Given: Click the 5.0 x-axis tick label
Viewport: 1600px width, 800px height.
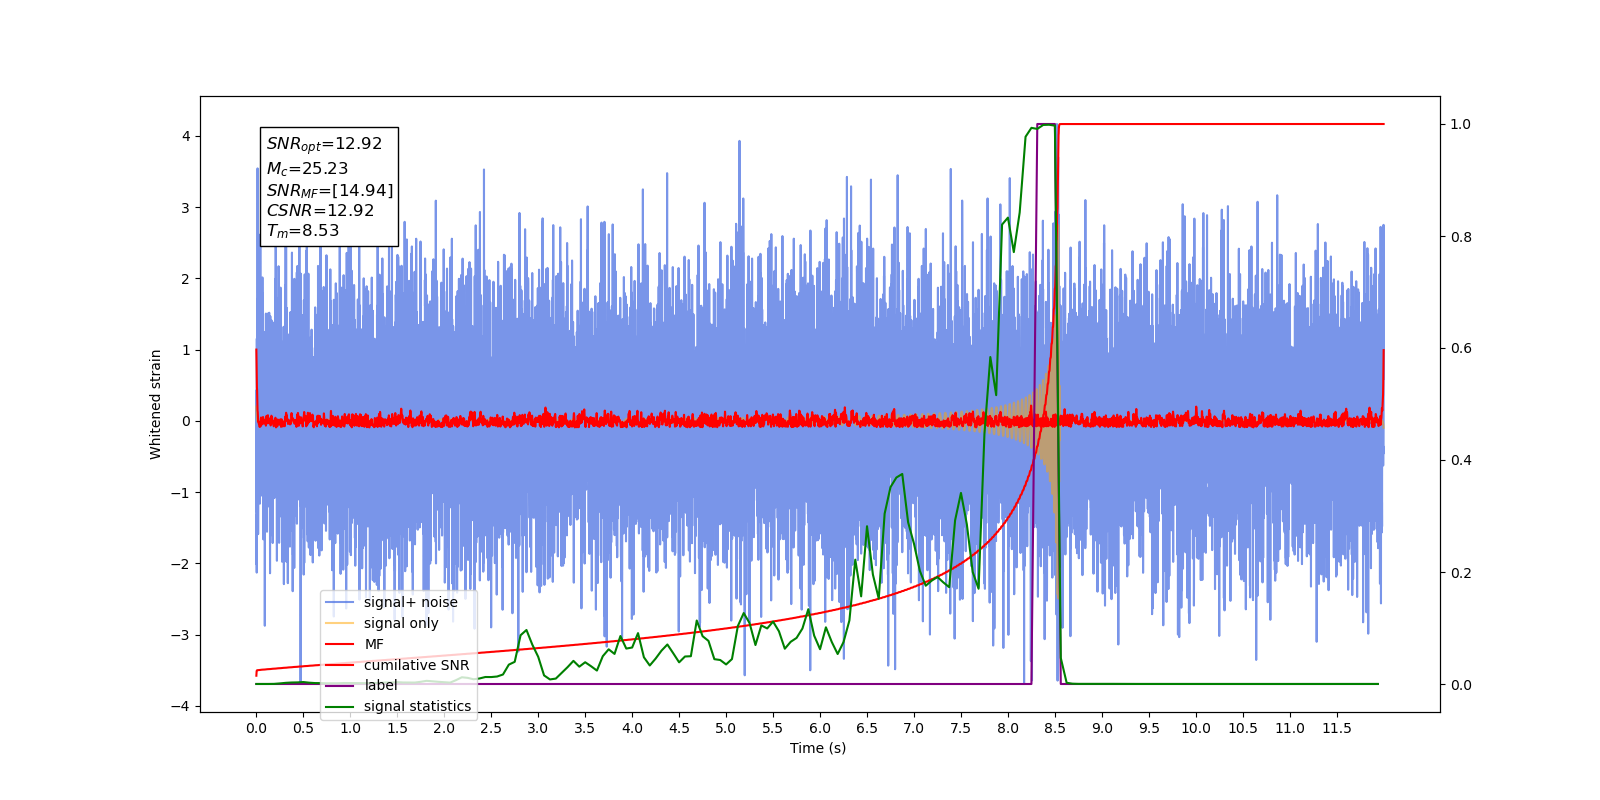Looking at the screenshot, I should (x=726, y=728).
